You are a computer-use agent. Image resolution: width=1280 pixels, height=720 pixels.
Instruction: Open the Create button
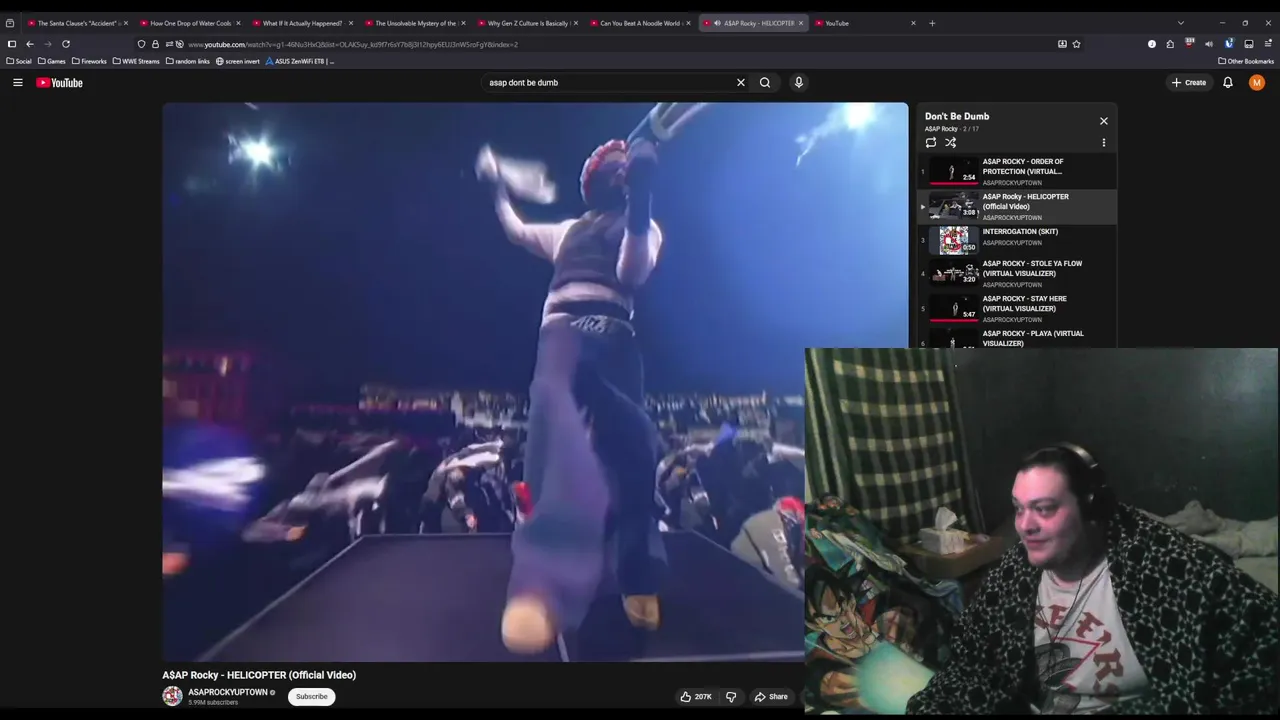1190,83
